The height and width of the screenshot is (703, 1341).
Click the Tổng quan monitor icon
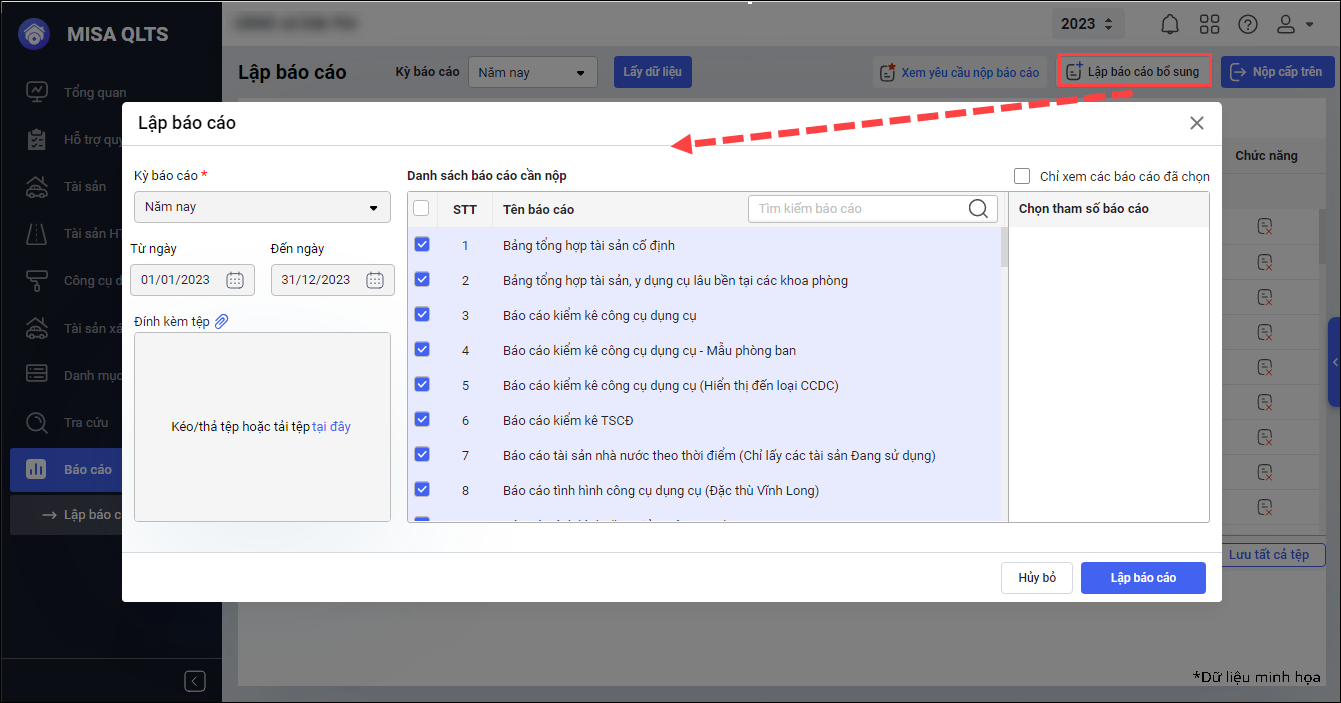pos(37,92)
